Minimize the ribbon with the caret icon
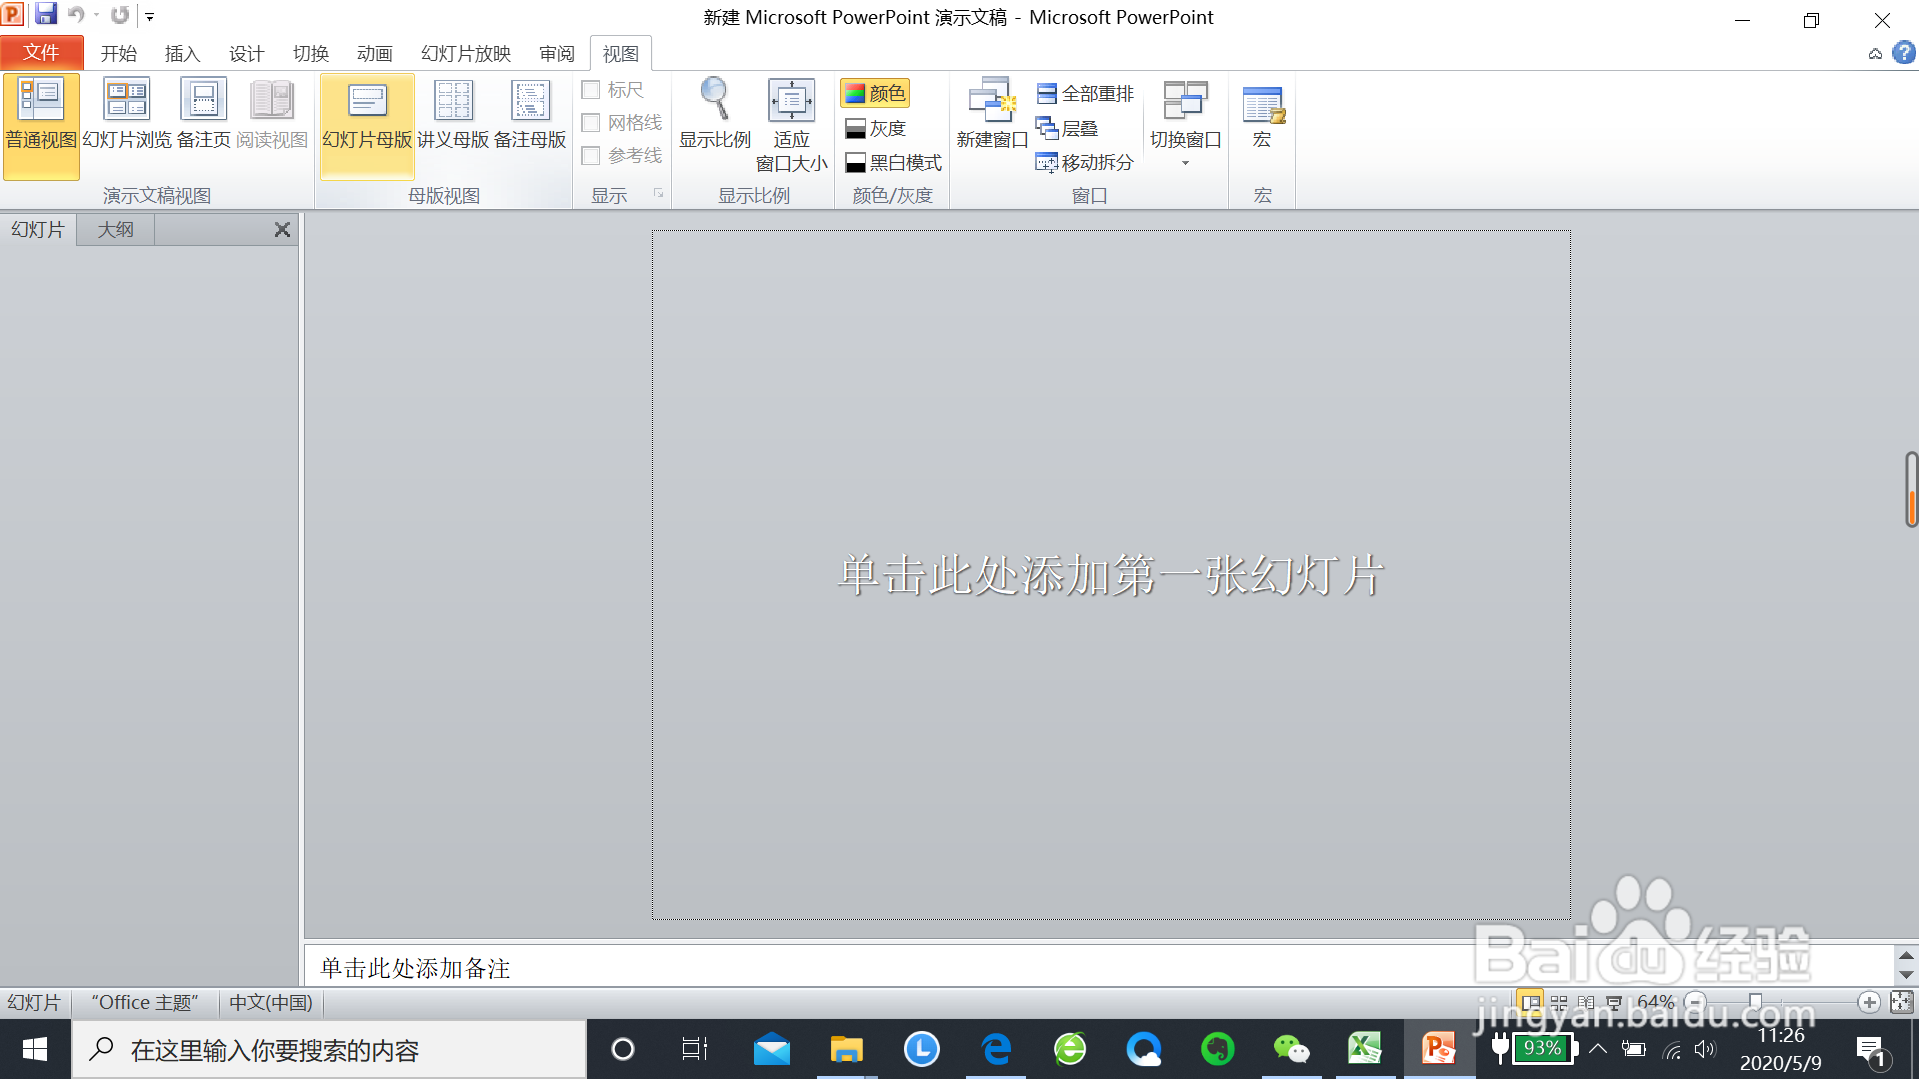1919x1079 pixels. (x=1875, y=54)
